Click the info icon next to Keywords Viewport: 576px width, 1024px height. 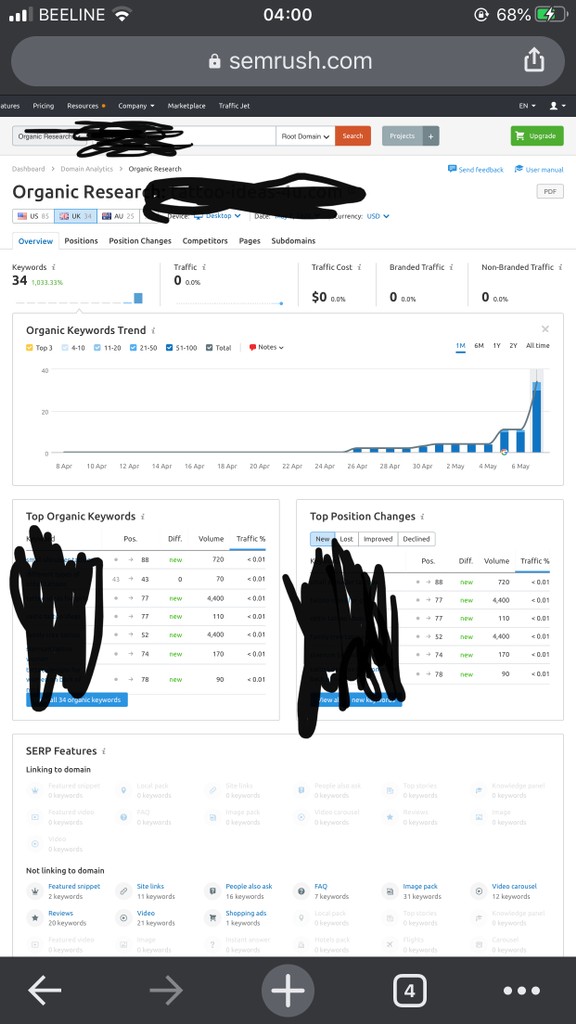pyautogui.click(x=54, y=267)
